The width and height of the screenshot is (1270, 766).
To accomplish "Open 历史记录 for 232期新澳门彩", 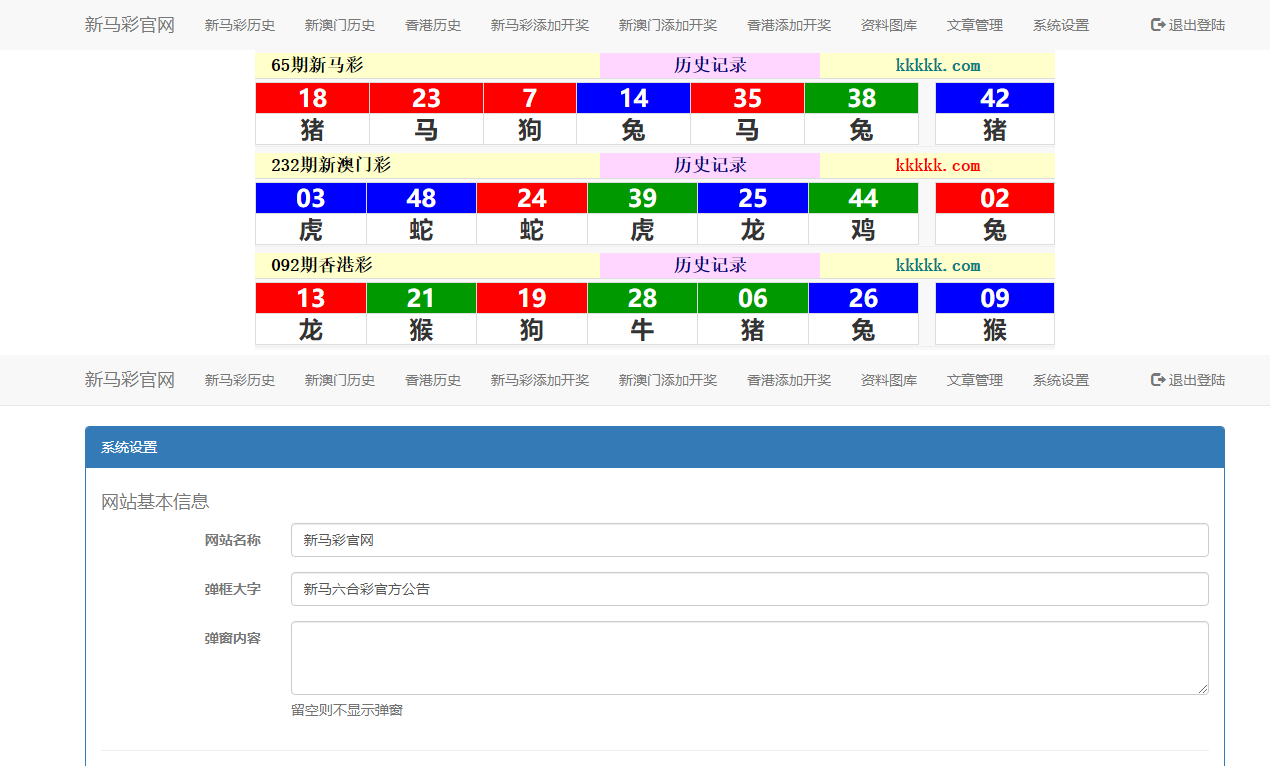I will (710, 166).
